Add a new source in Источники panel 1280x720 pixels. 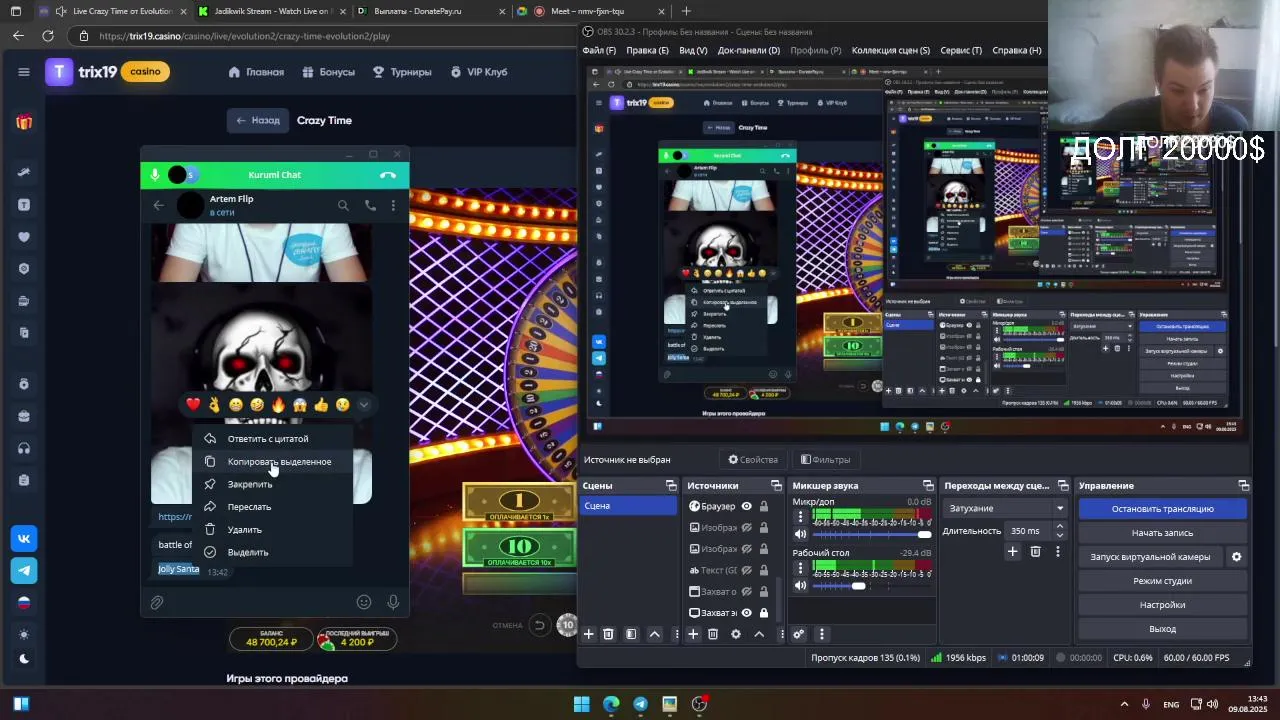(693, 634)
